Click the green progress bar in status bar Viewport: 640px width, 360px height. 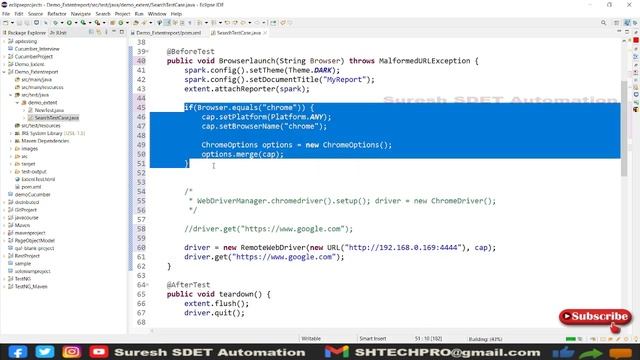(x=571, y=339)
